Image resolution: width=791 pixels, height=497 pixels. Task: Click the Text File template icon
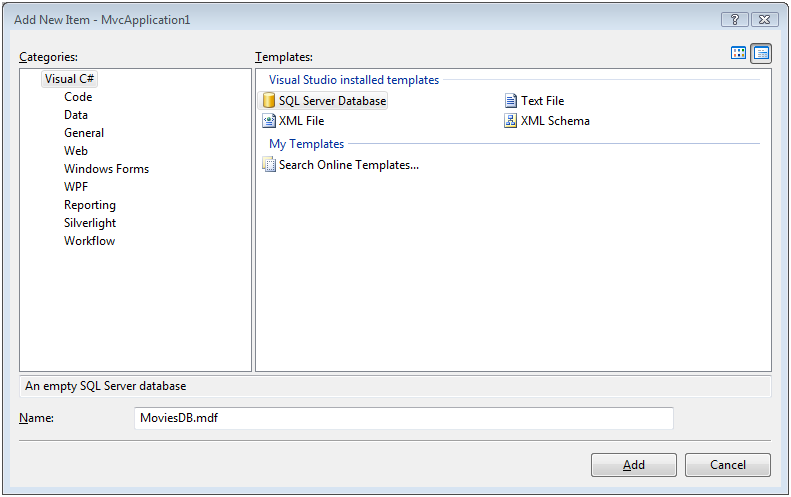511,101
